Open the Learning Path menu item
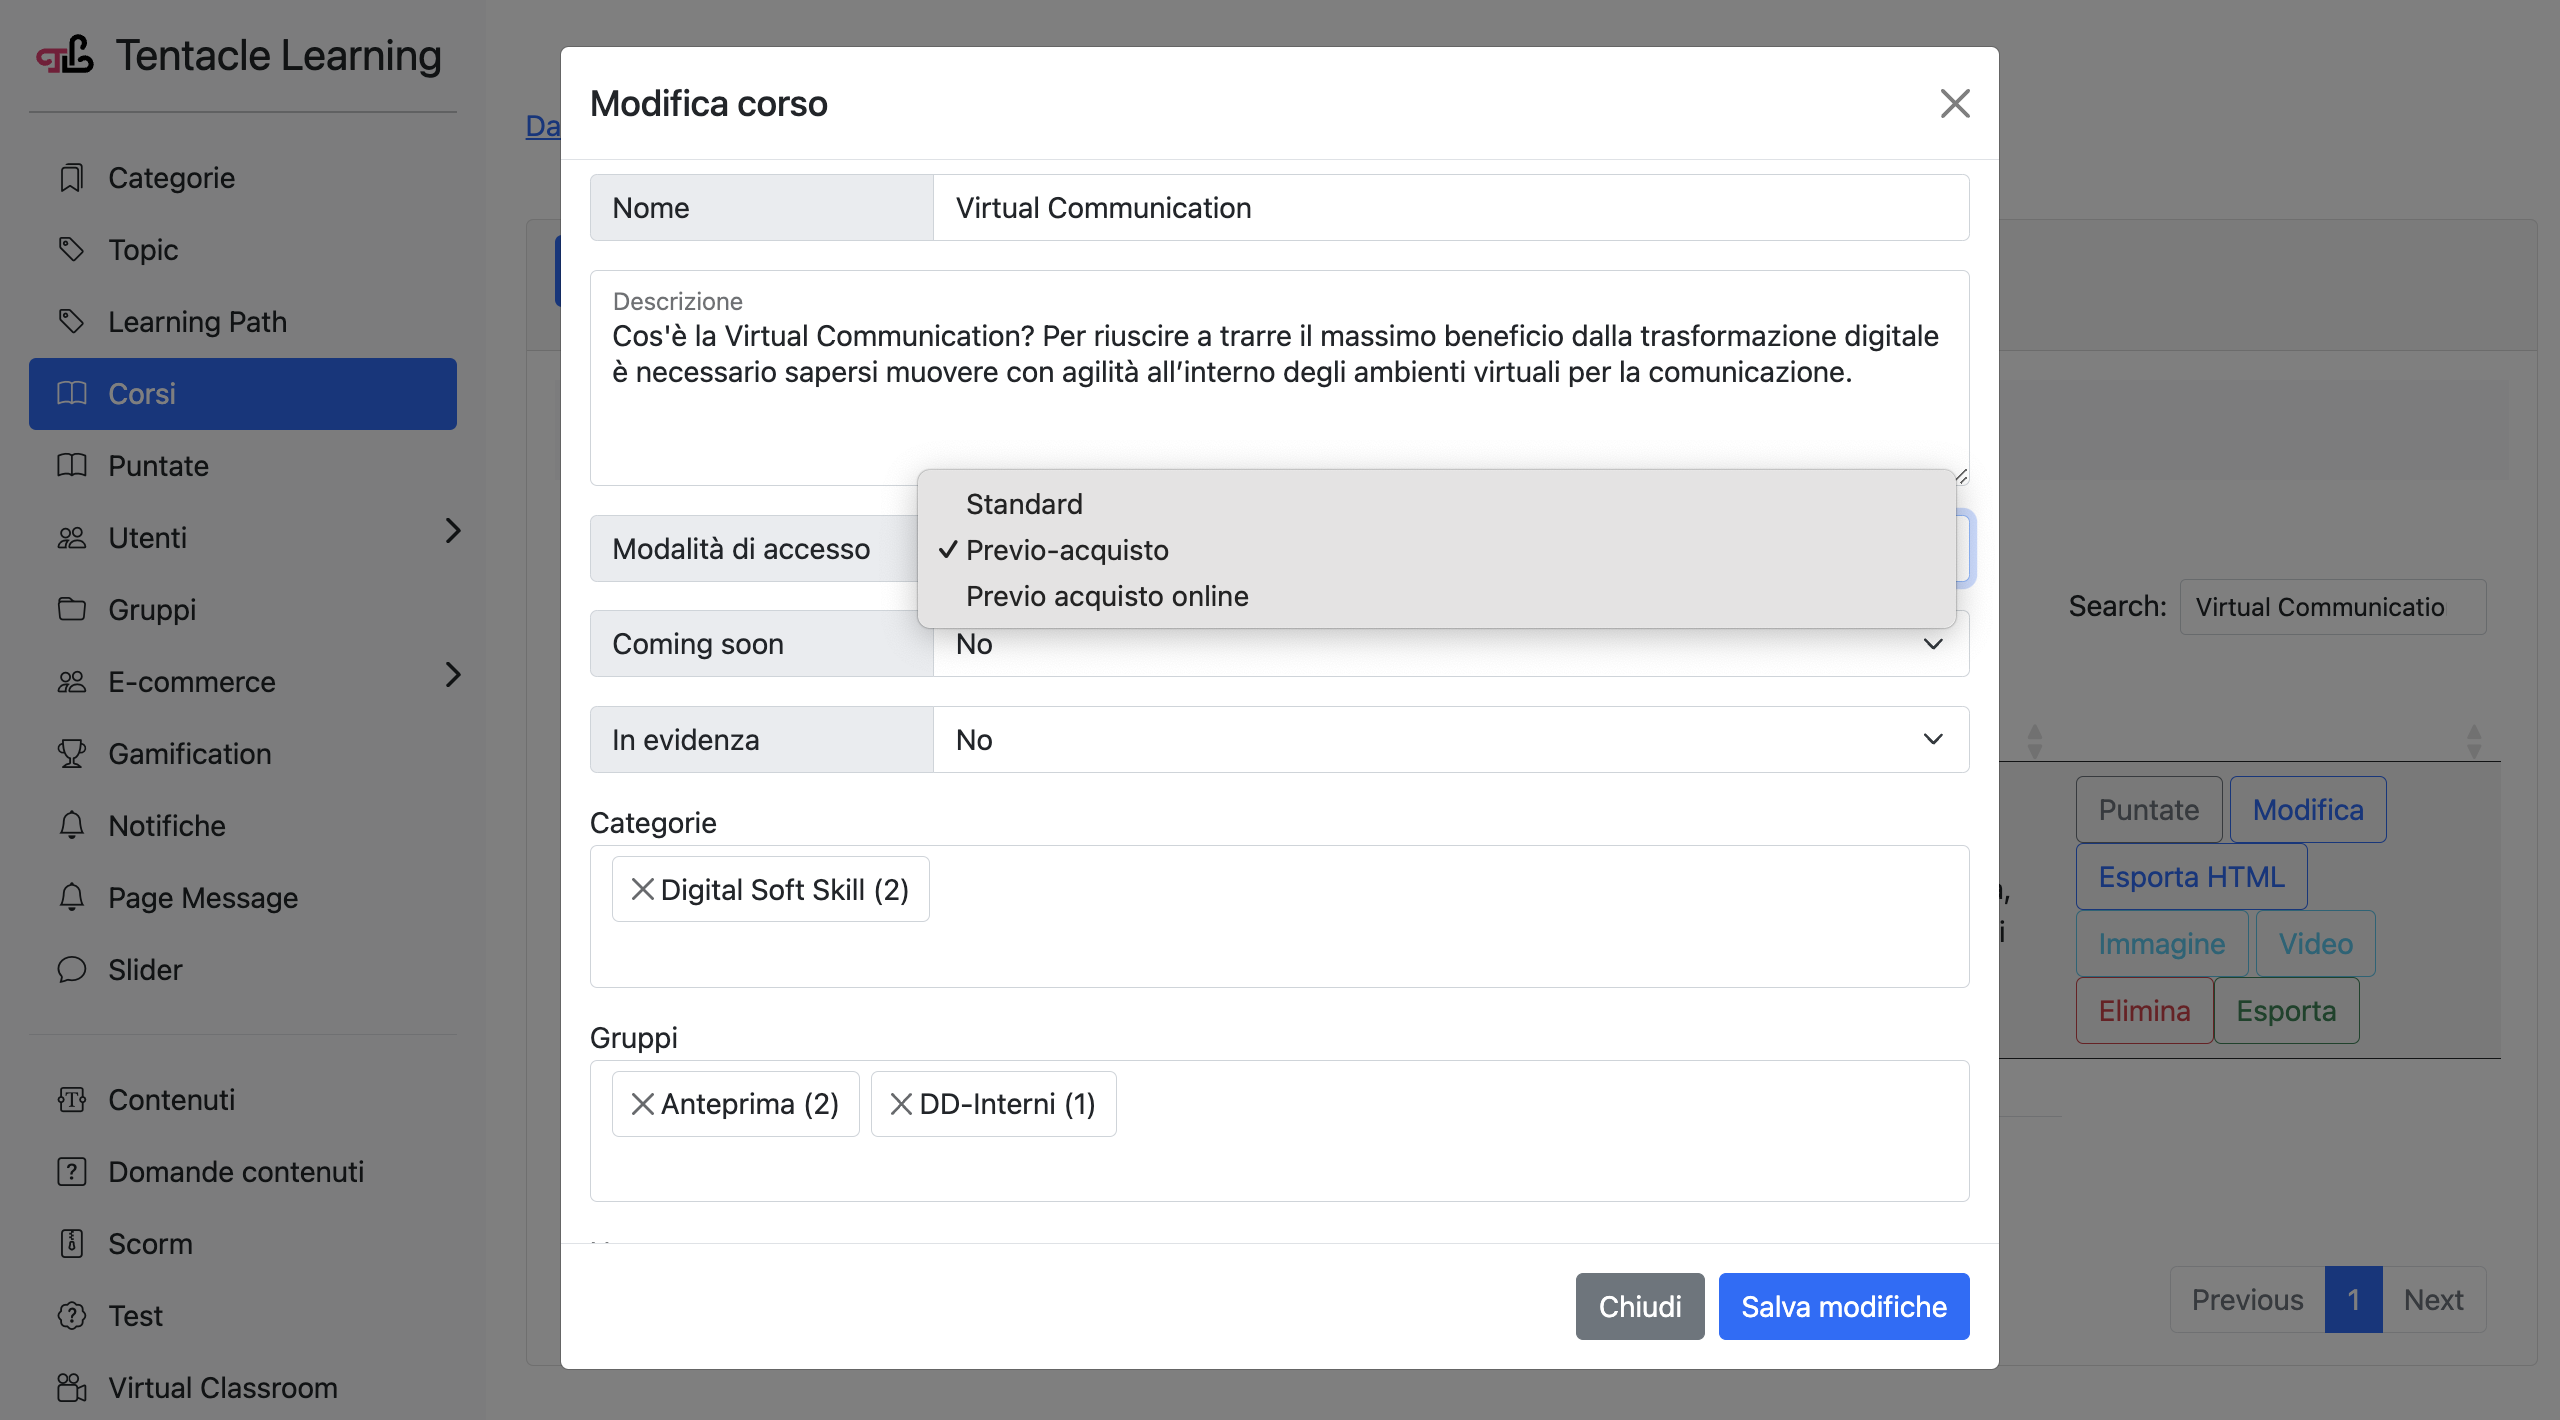The height and width of the screenshot is (1420, 2560). tap(197, 322)
